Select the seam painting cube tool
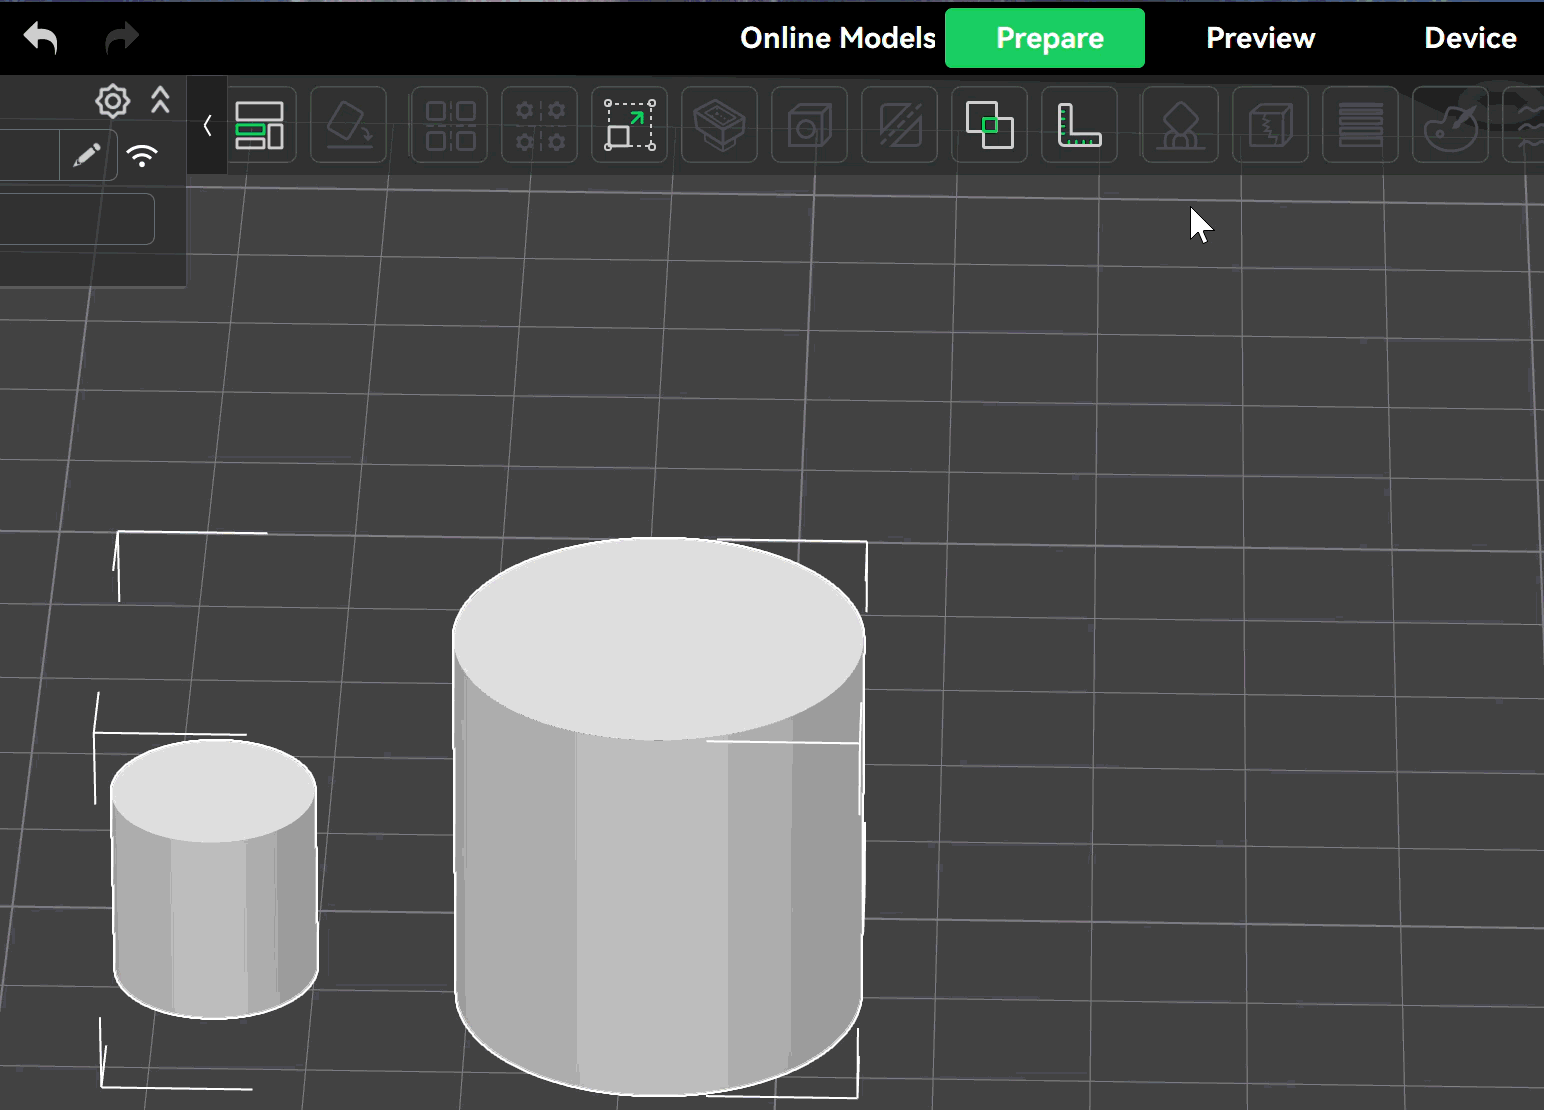Screen dimensions: 1544x1110 point(1270,125)
